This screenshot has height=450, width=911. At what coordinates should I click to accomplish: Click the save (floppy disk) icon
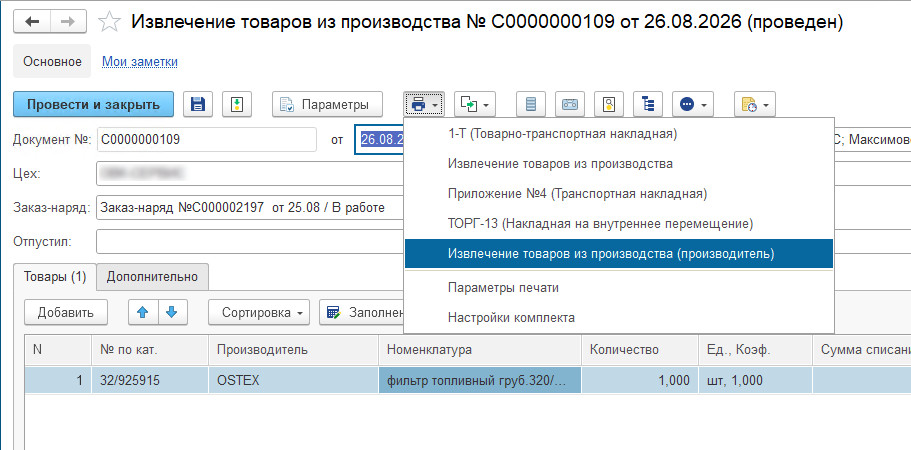pyautogui.click(x=198, y=105)
